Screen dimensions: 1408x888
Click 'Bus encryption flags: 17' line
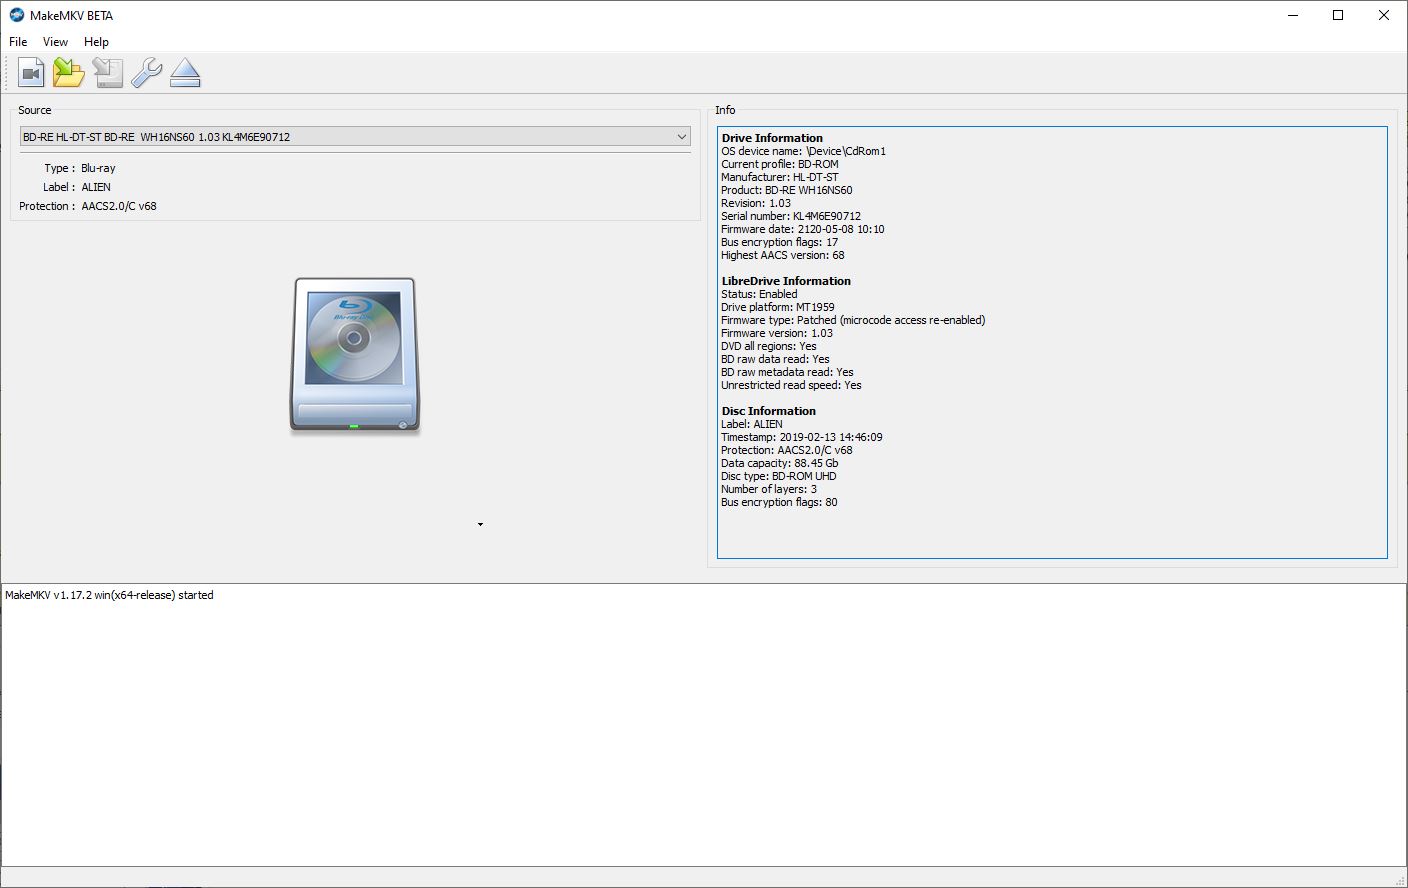780,242
